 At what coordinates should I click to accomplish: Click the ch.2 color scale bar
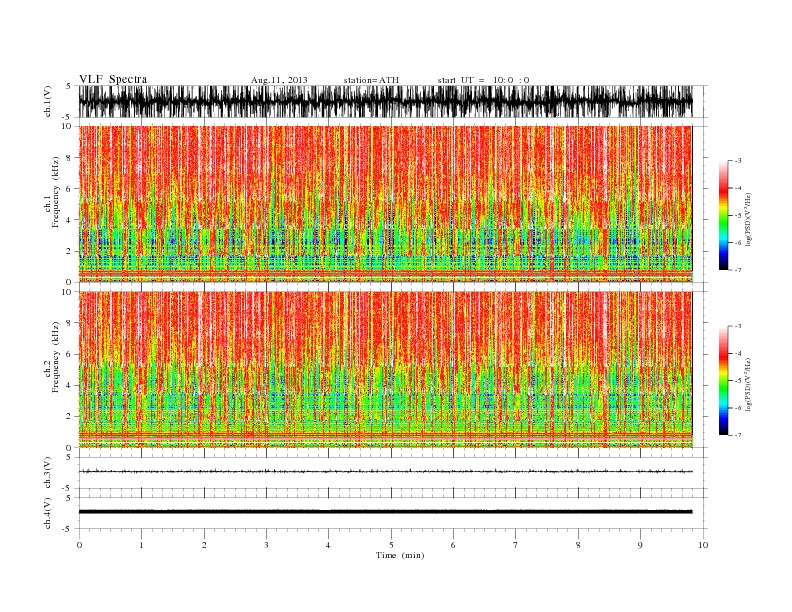pos(723,381)
